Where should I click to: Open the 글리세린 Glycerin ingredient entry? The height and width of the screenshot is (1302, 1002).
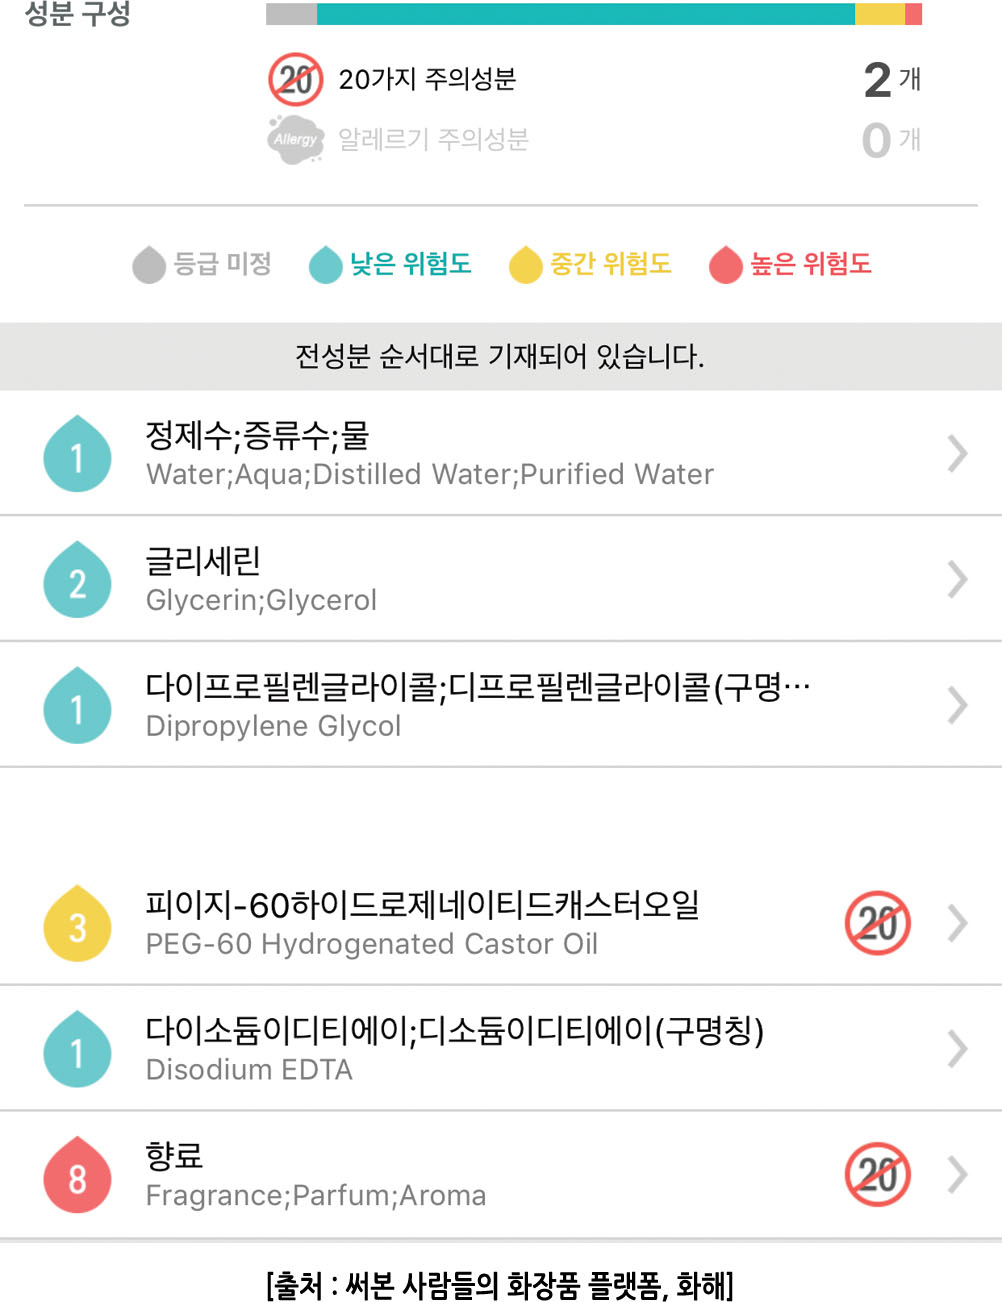coord(501,579)
